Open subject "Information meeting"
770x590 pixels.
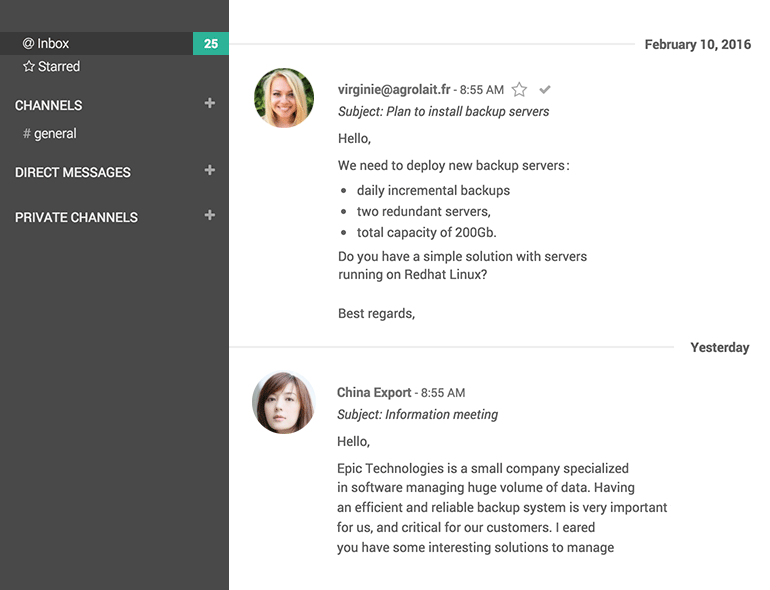[x=417, y=414]
